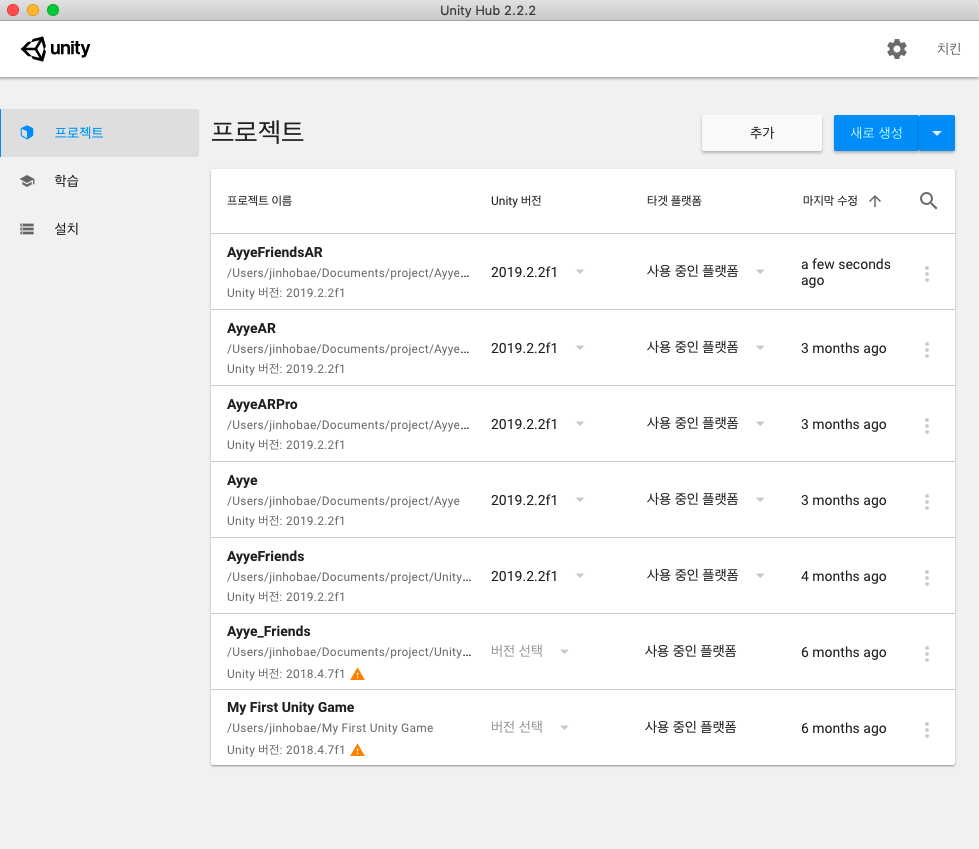The image size is (979, 849).
Task: Open settings via the gear icon
Action: [x=897, y=49]
